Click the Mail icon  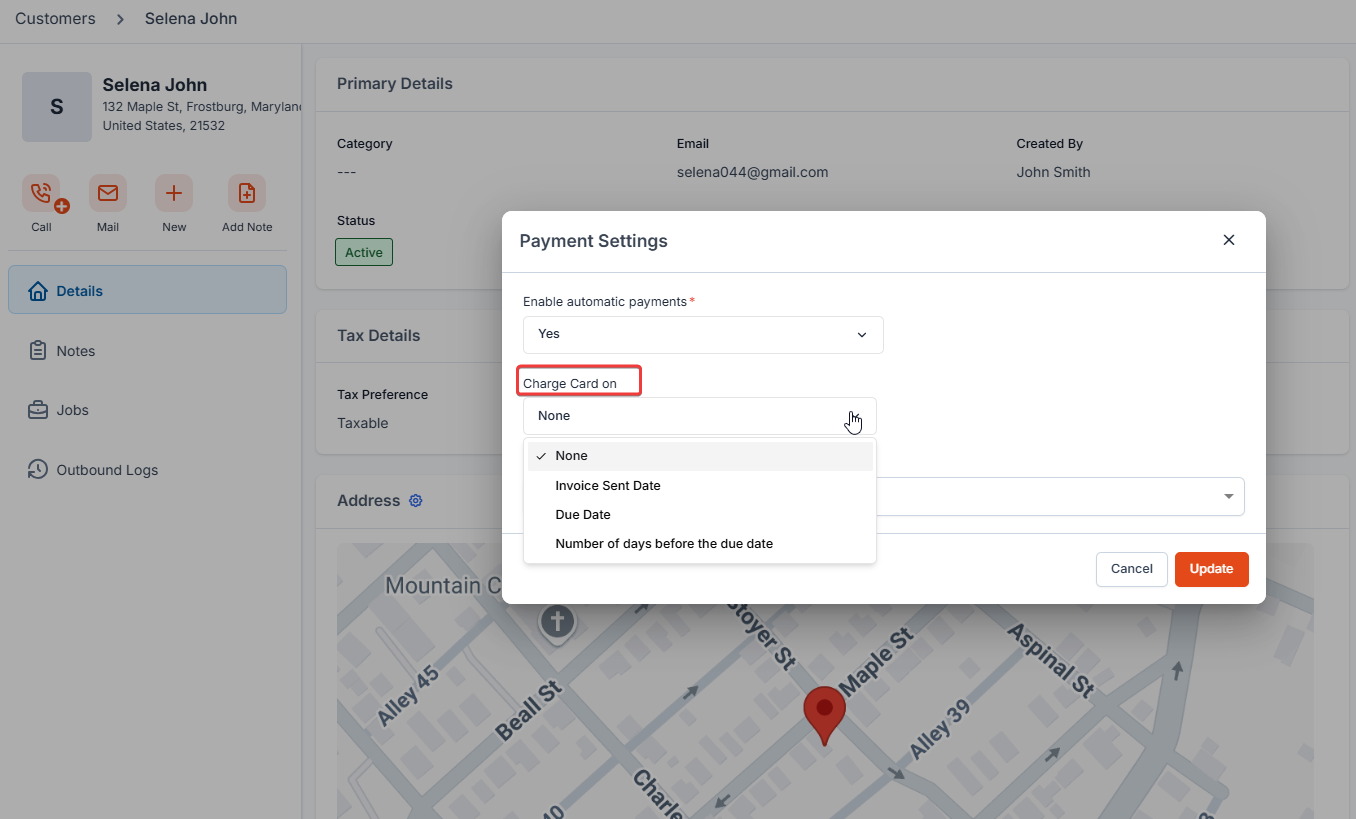click(108, 193)
